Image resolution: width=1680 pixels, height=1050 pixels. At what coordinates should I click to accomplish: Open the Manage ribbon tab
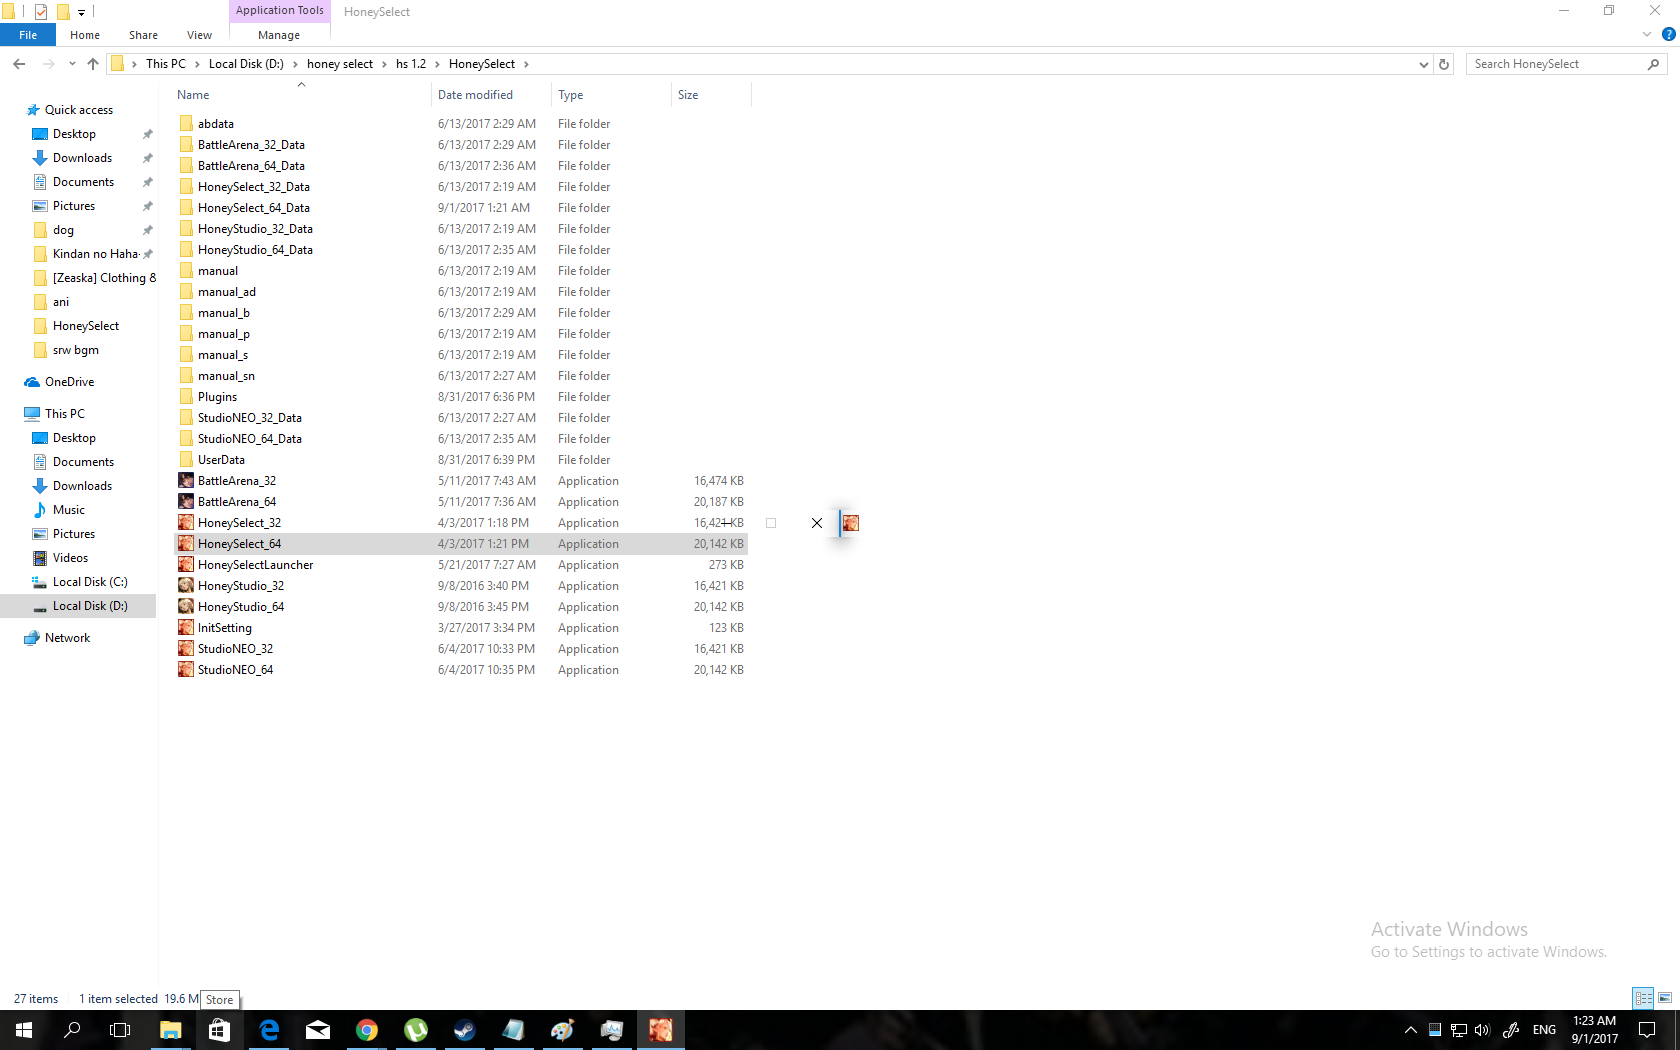pos(279,35)
